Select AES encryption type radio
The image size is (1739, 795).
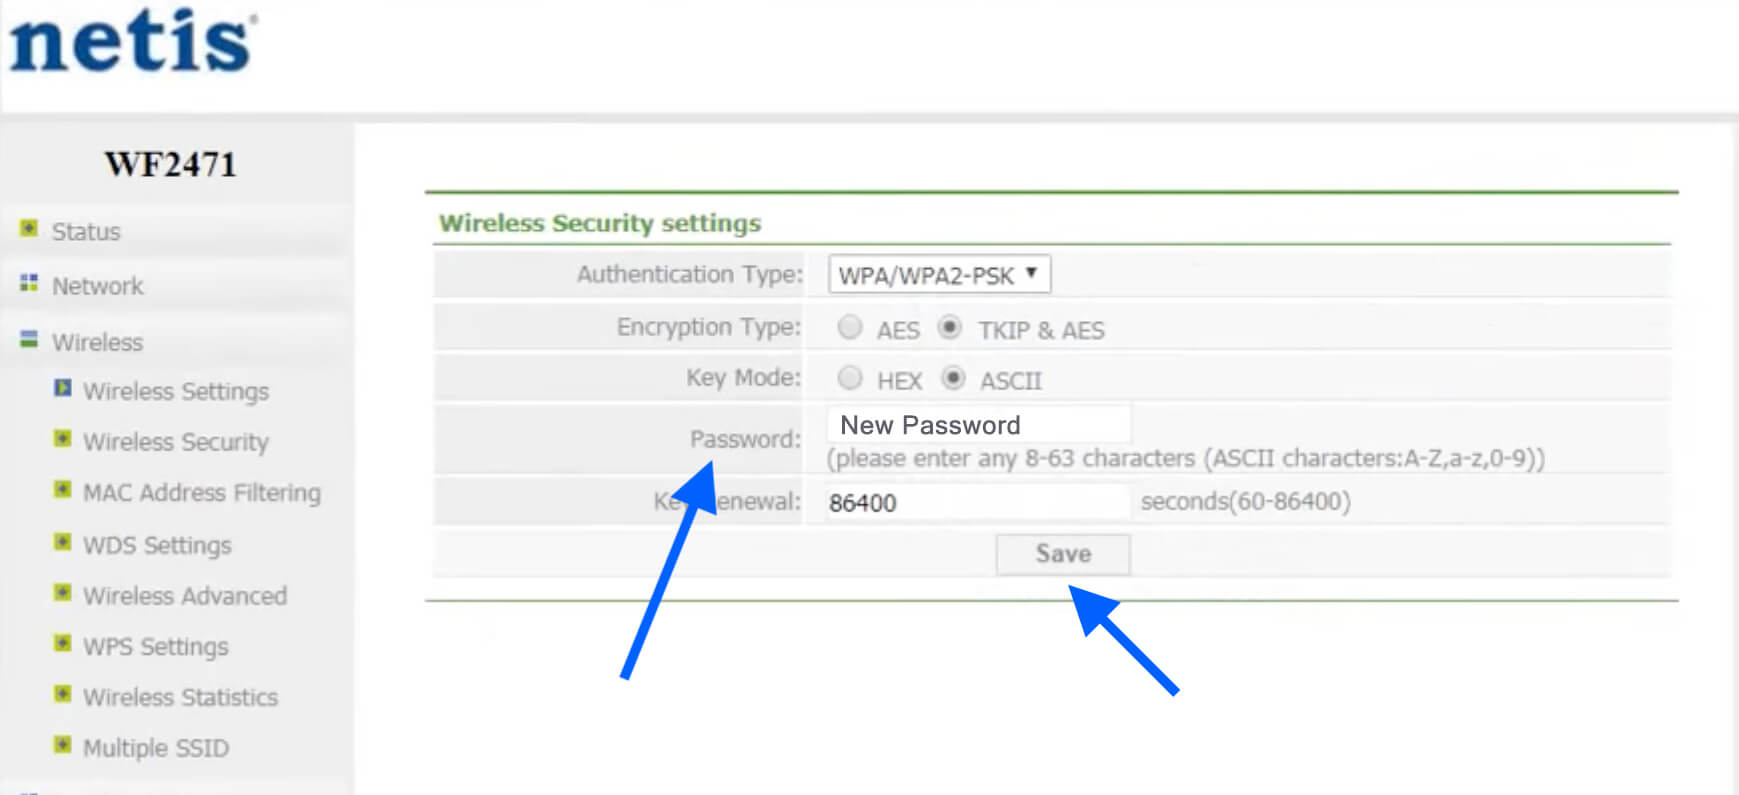pyautogui.click(x=850, y=328)
